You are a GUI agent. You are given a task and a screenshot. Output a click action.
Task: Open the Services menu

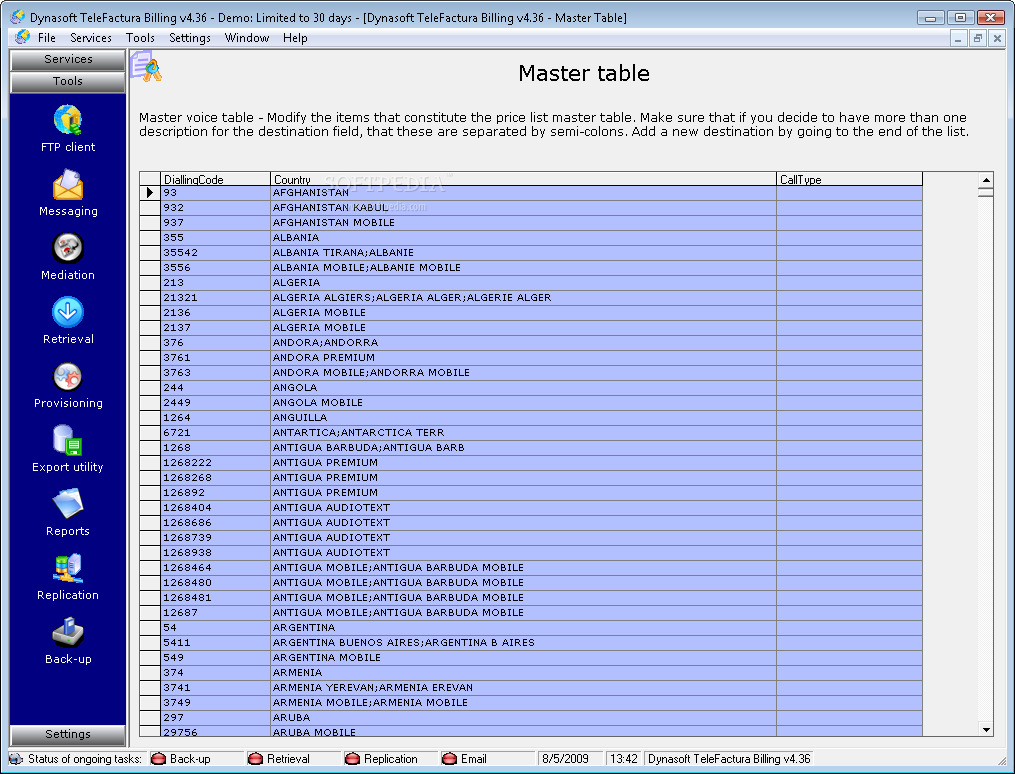[91, 38]
